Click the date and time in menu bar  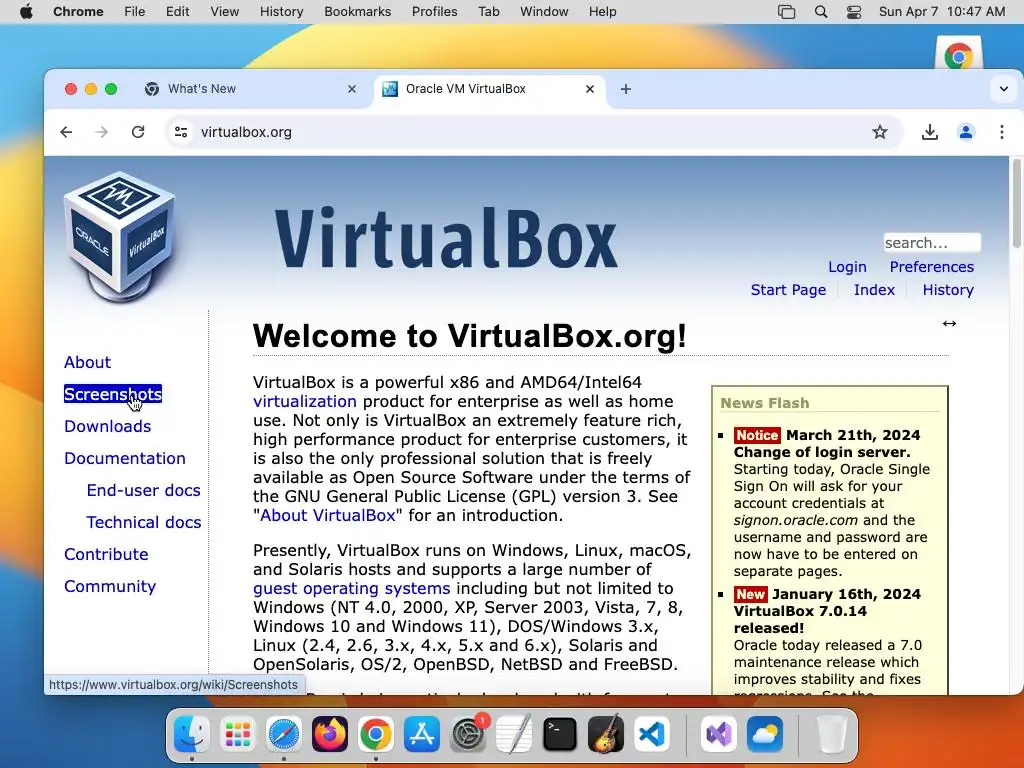point(942,12)
